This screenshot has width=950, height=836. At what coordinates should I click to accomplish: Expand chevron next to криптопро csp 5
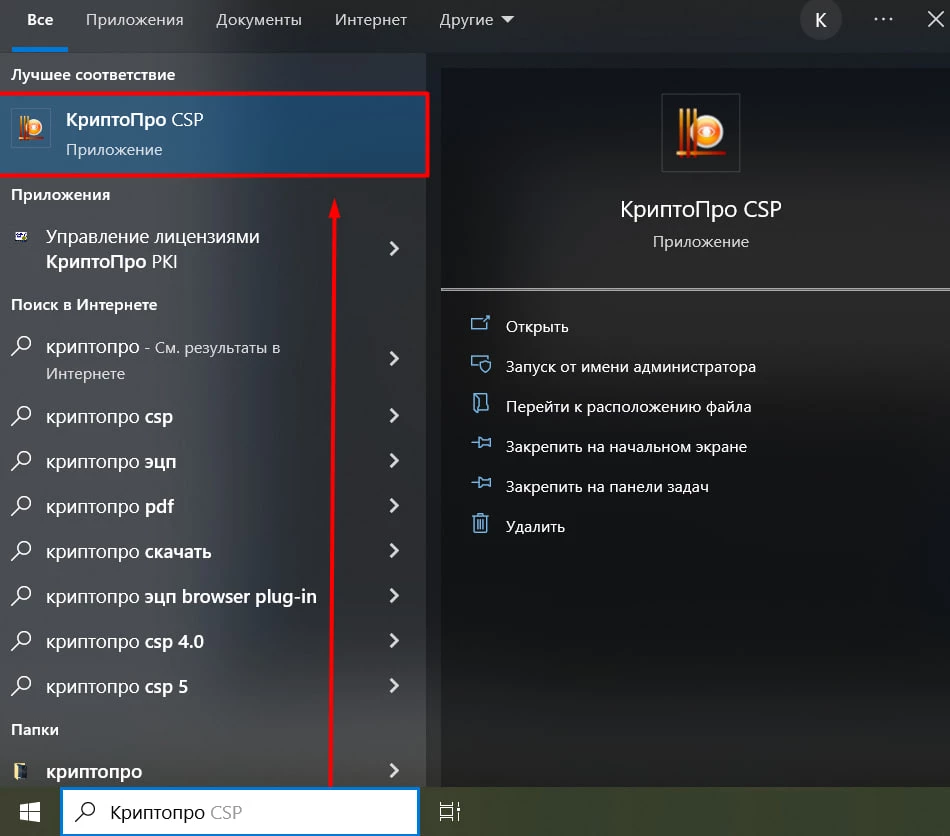[x=394, y=686]
